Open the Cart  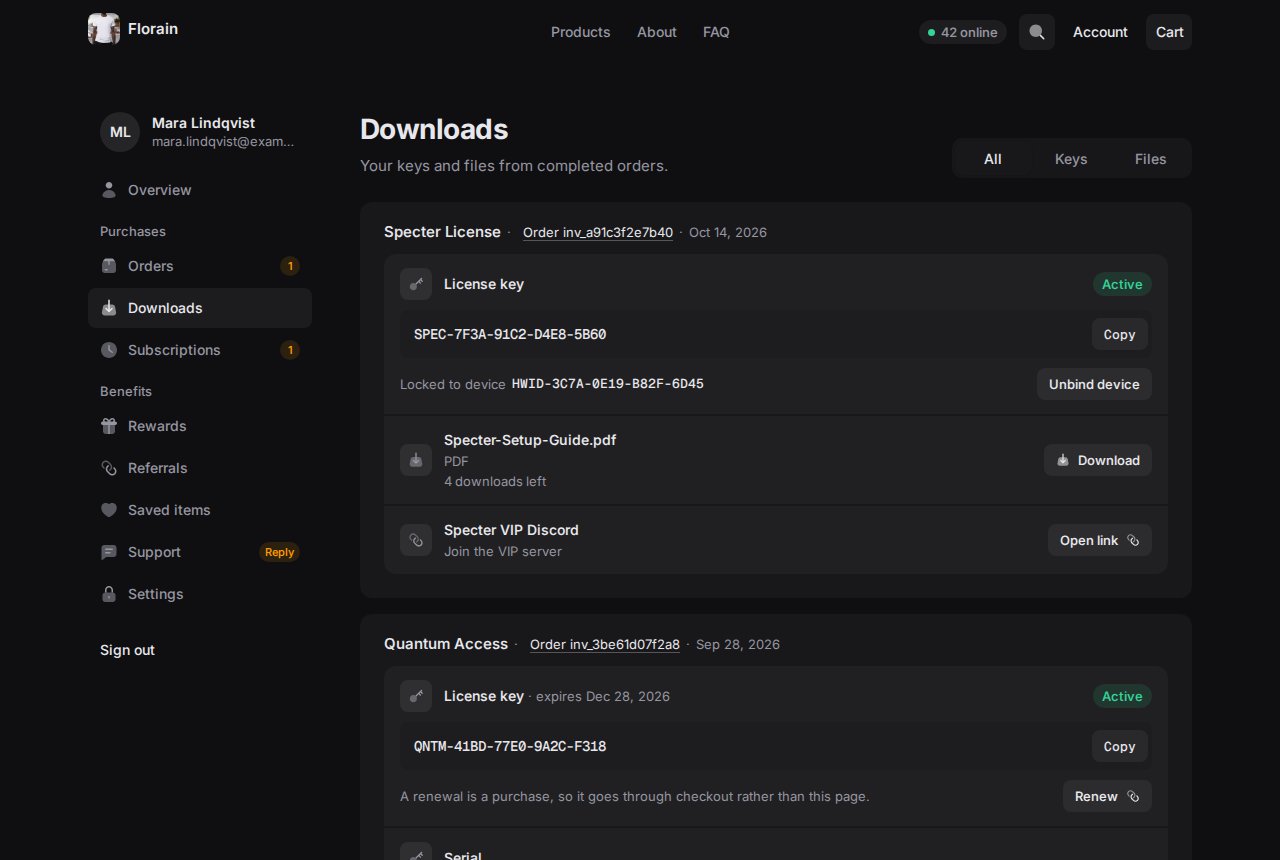click(x=1169, y=32)
